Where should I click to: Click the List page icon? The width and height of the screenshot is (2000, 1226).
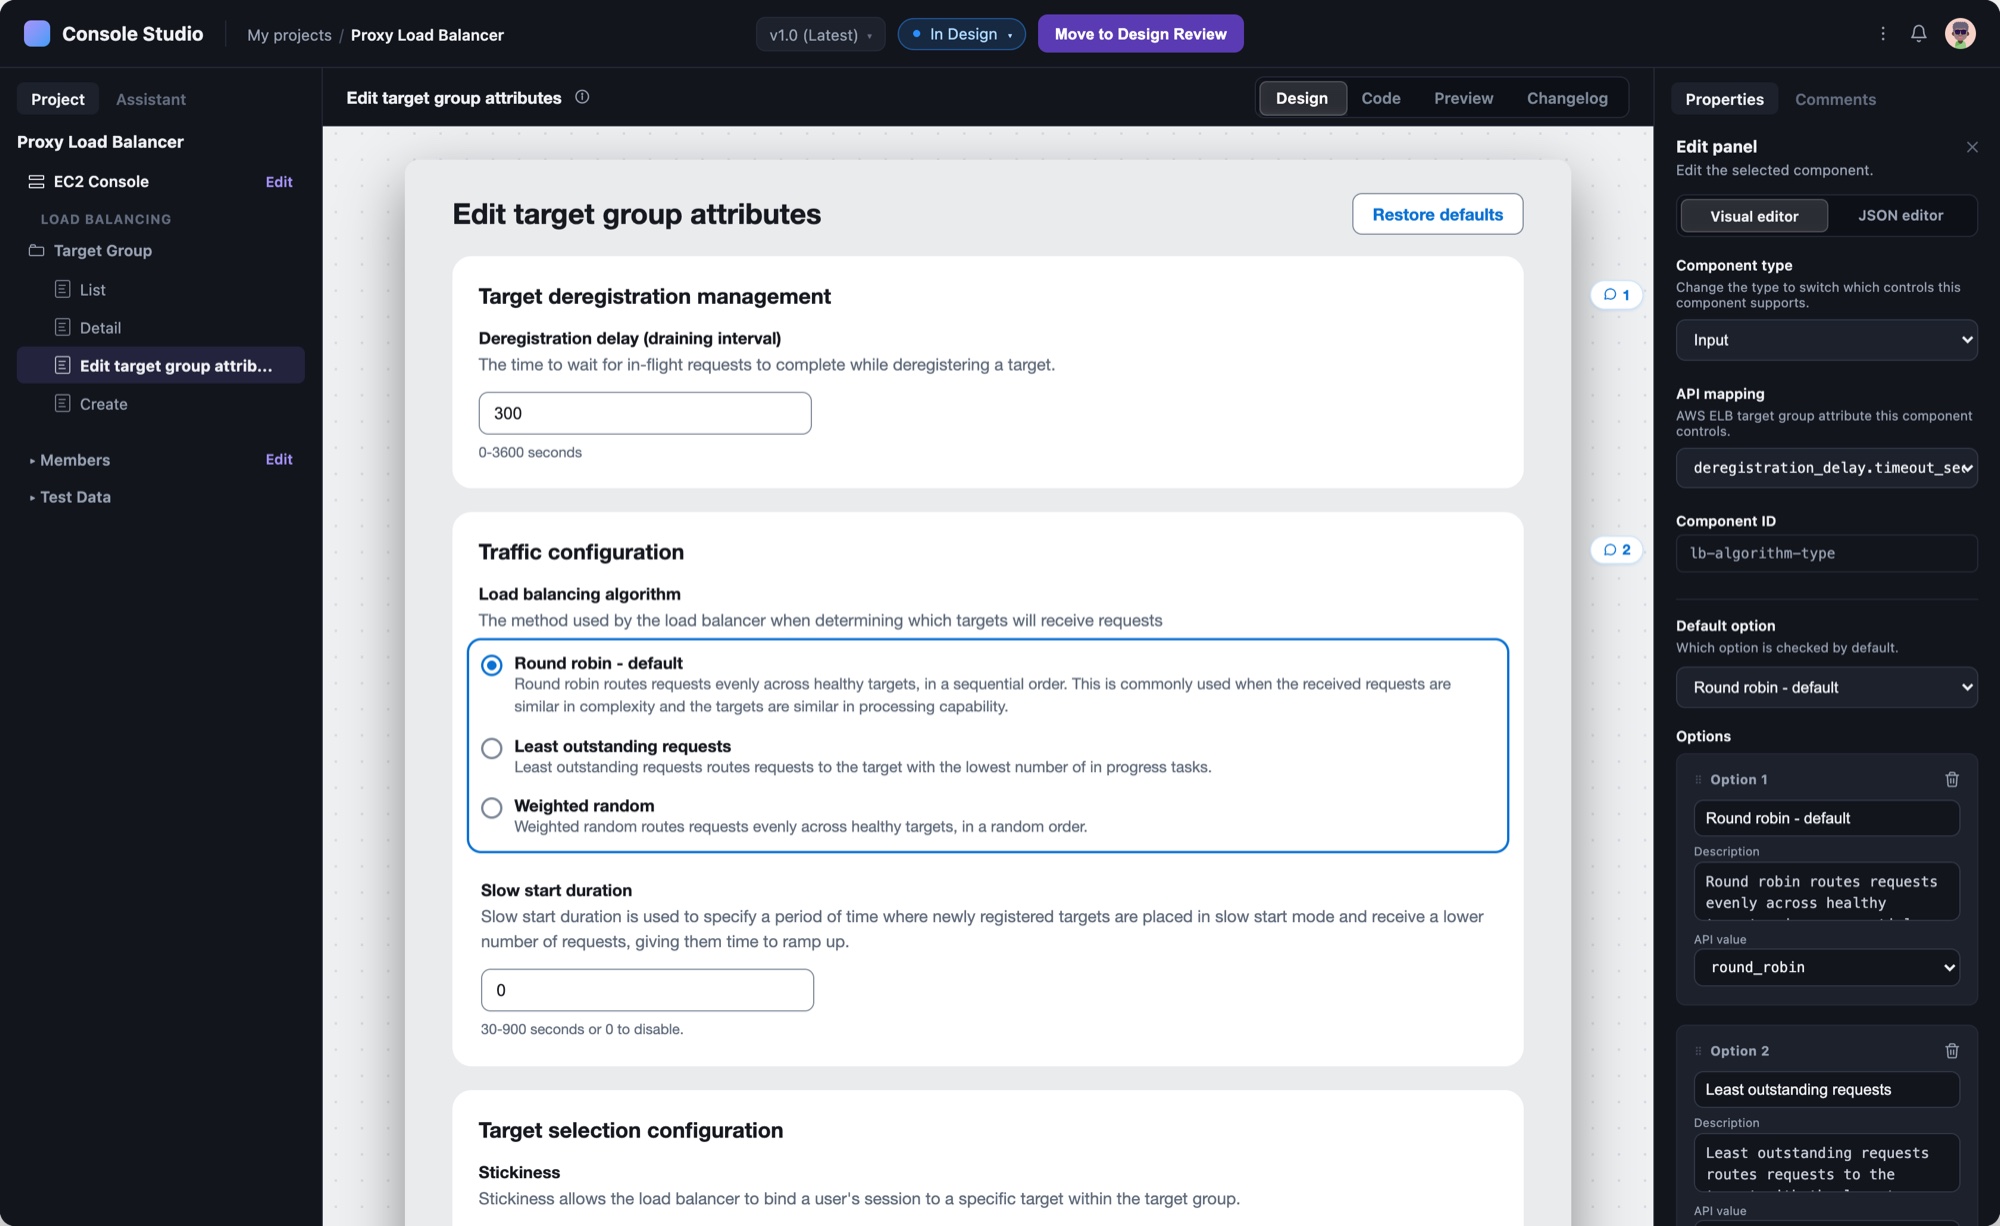point(62,289)
